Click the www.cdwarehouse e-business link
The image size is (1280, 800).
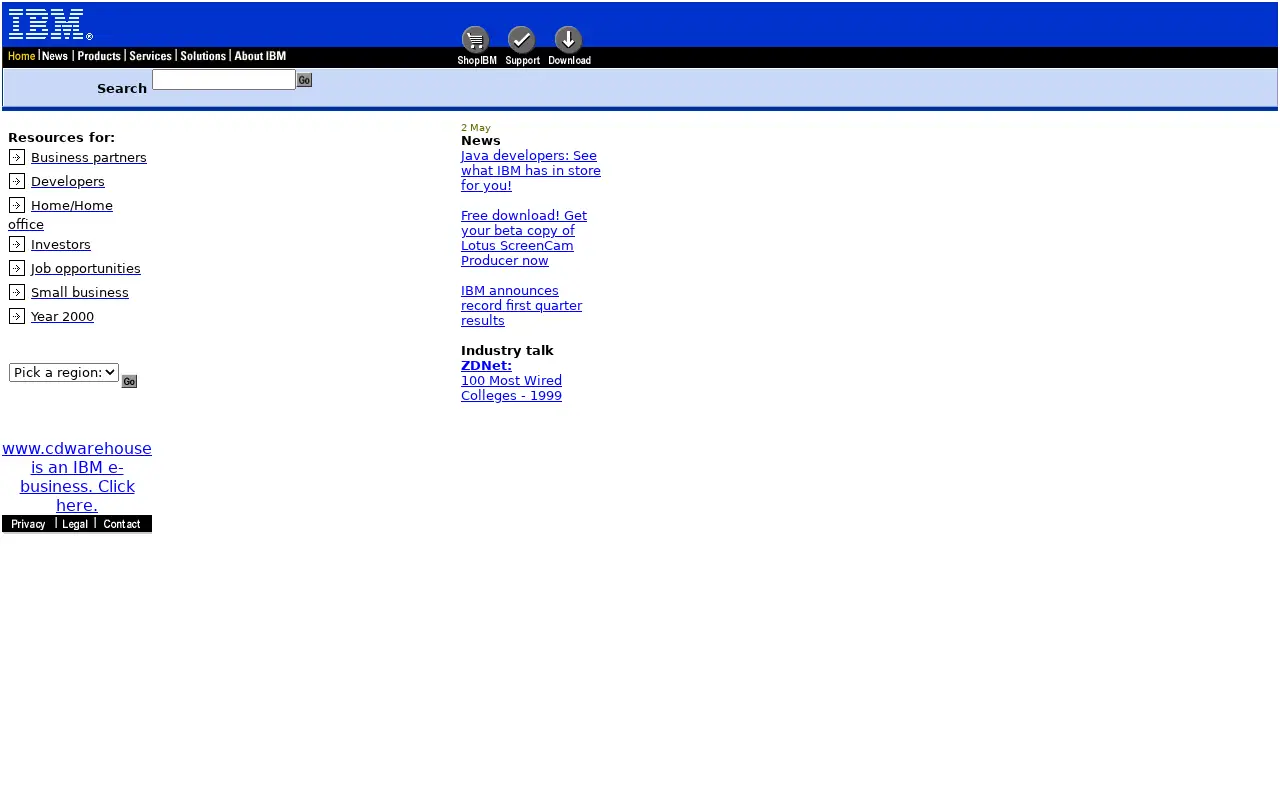pos(77,477)
